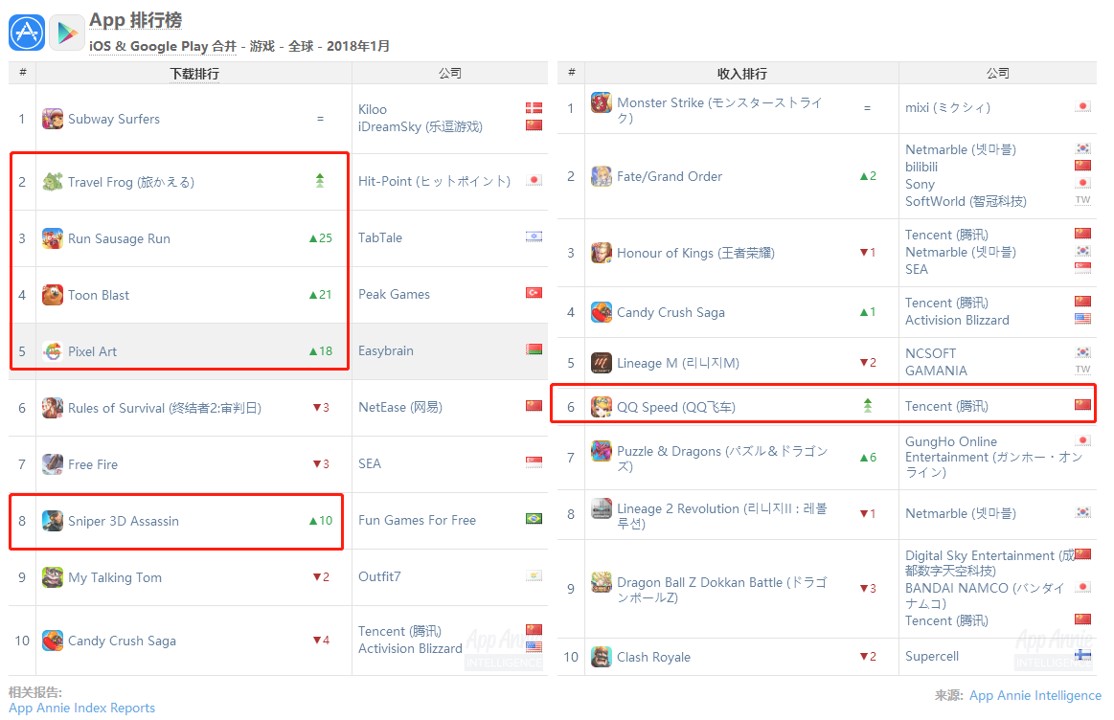1114x720 pixels.
Task: Click the Run Sausage Run icon
Action: 53,238
